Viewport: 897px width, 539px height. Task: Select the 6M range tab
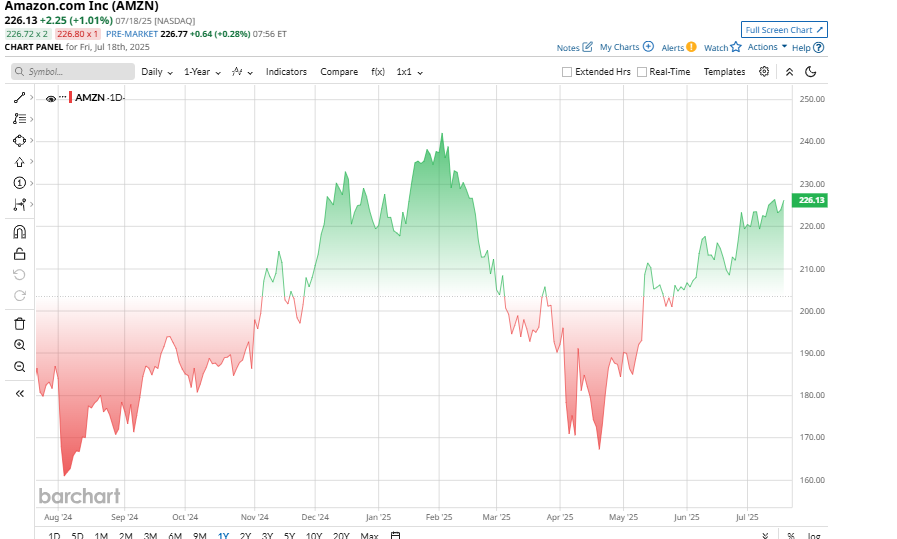pos(175,536)
